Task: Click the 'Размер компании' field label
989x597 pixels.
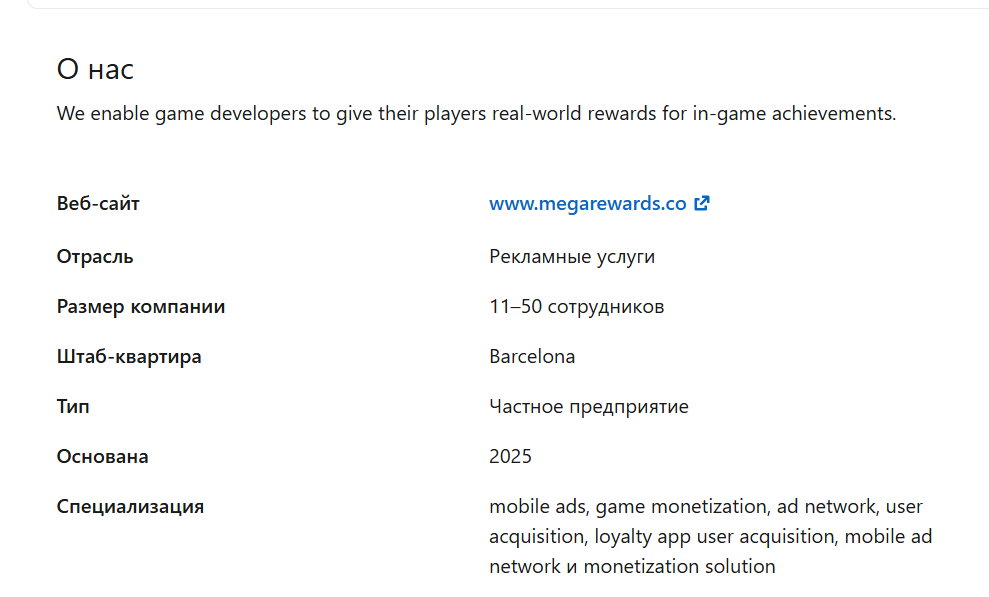Action: (x=141, y=306)
